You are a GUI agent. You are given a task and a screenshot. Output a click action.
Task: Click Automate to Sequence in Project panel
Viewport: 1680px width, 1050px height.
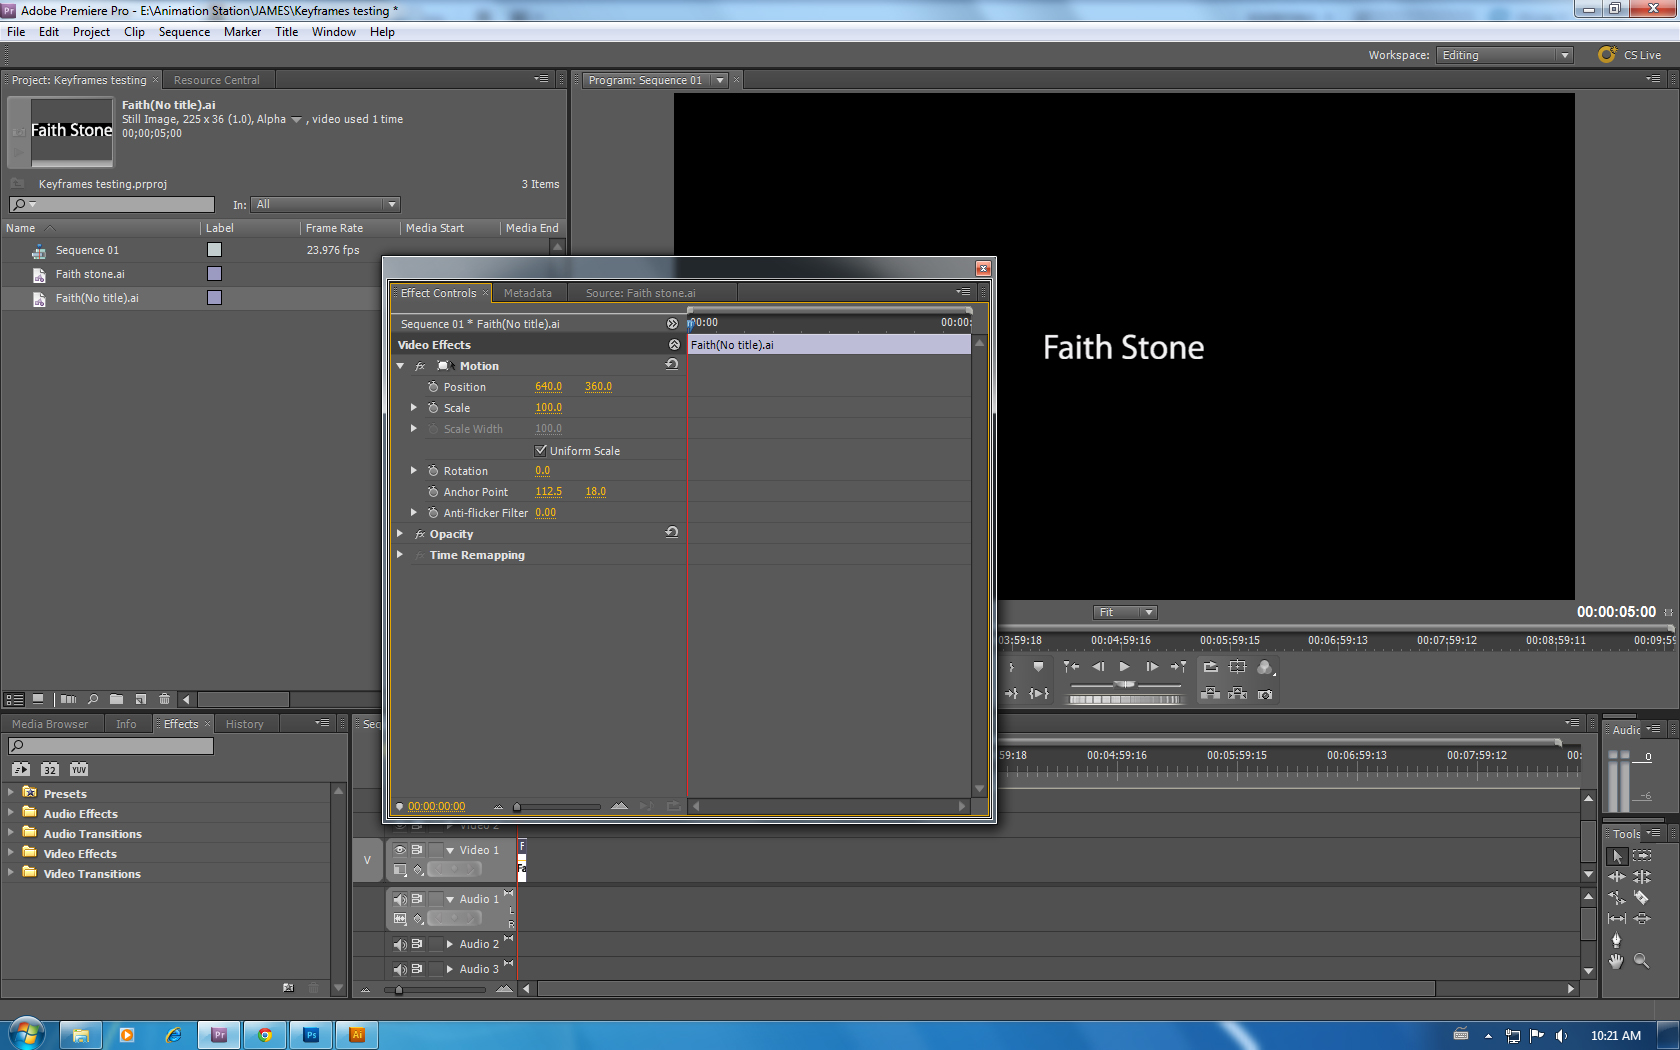click(68, 700)
